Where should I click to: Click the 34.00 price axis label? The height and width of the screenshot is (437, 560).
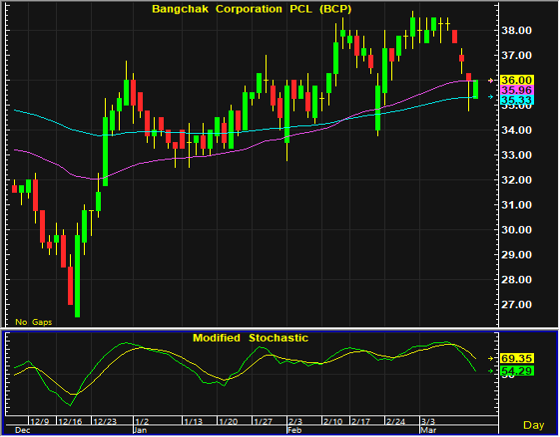click(516, 130)
